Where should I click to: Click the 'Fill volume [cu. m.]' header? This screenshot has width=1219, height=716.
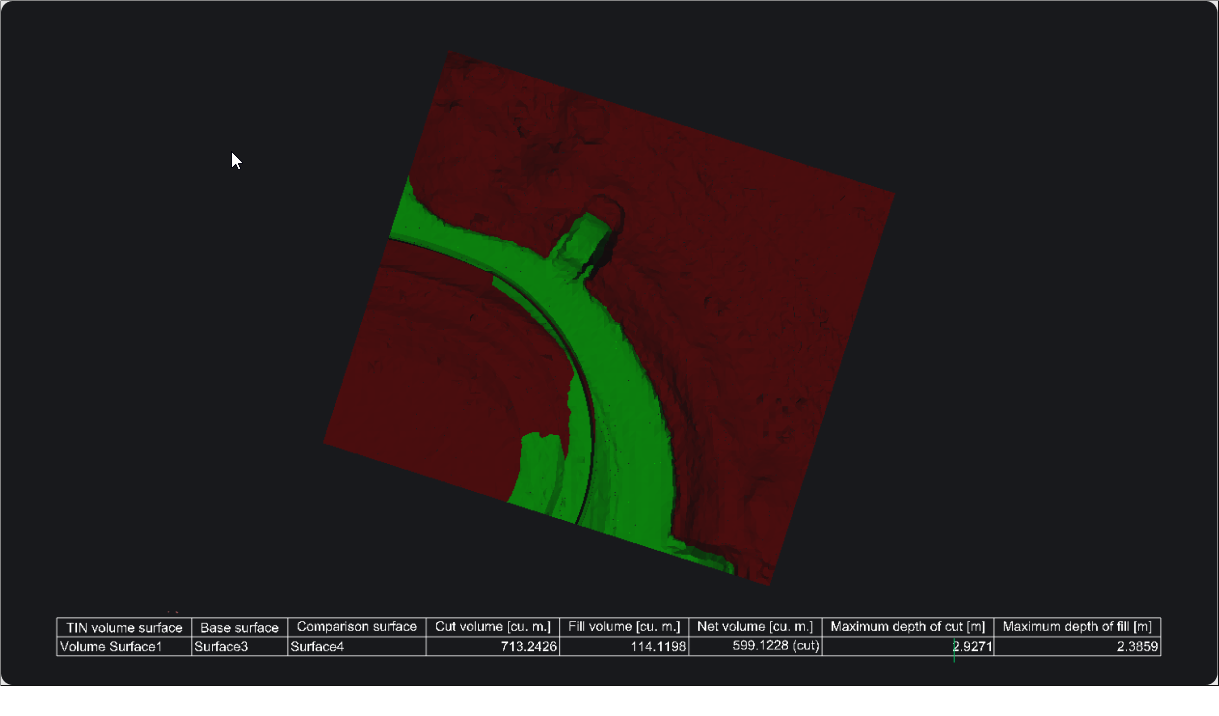(624, 627)
